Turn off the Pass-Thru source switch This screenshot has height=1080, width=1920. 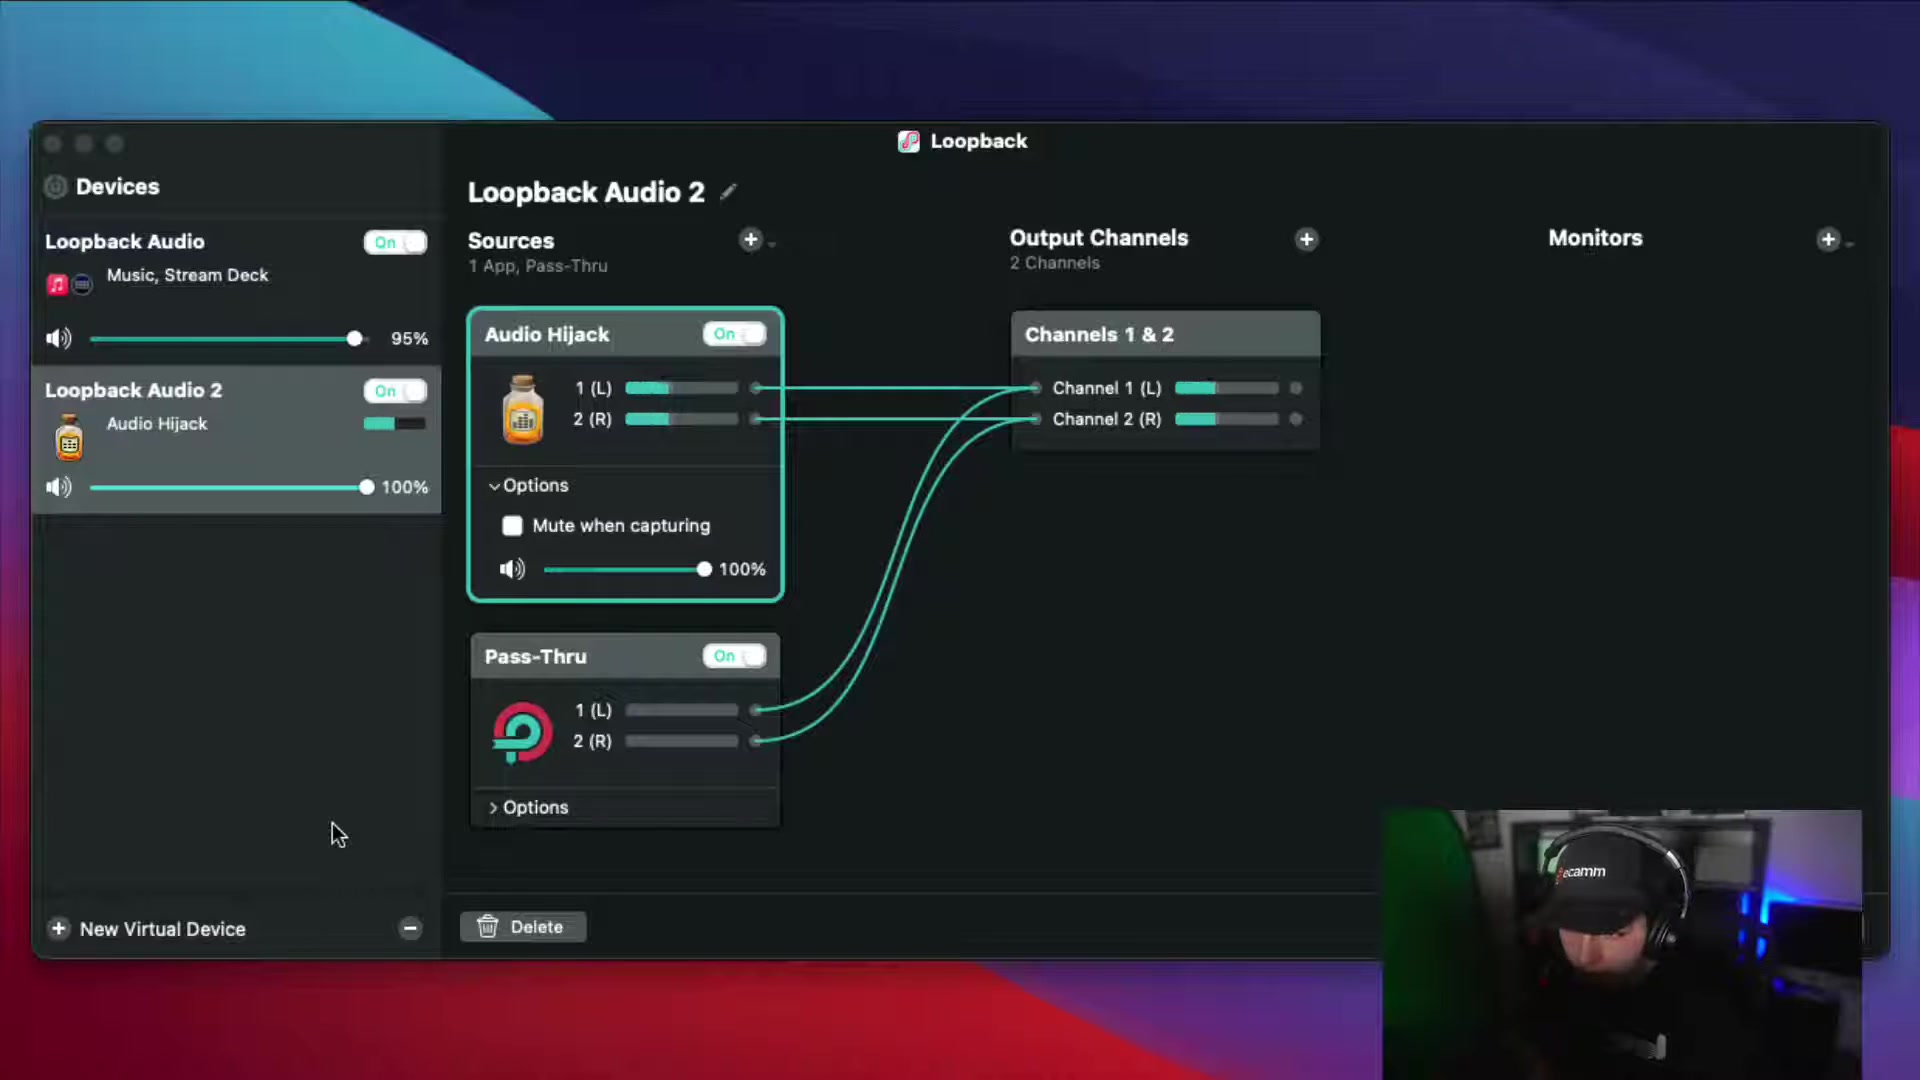coord(734,656)
